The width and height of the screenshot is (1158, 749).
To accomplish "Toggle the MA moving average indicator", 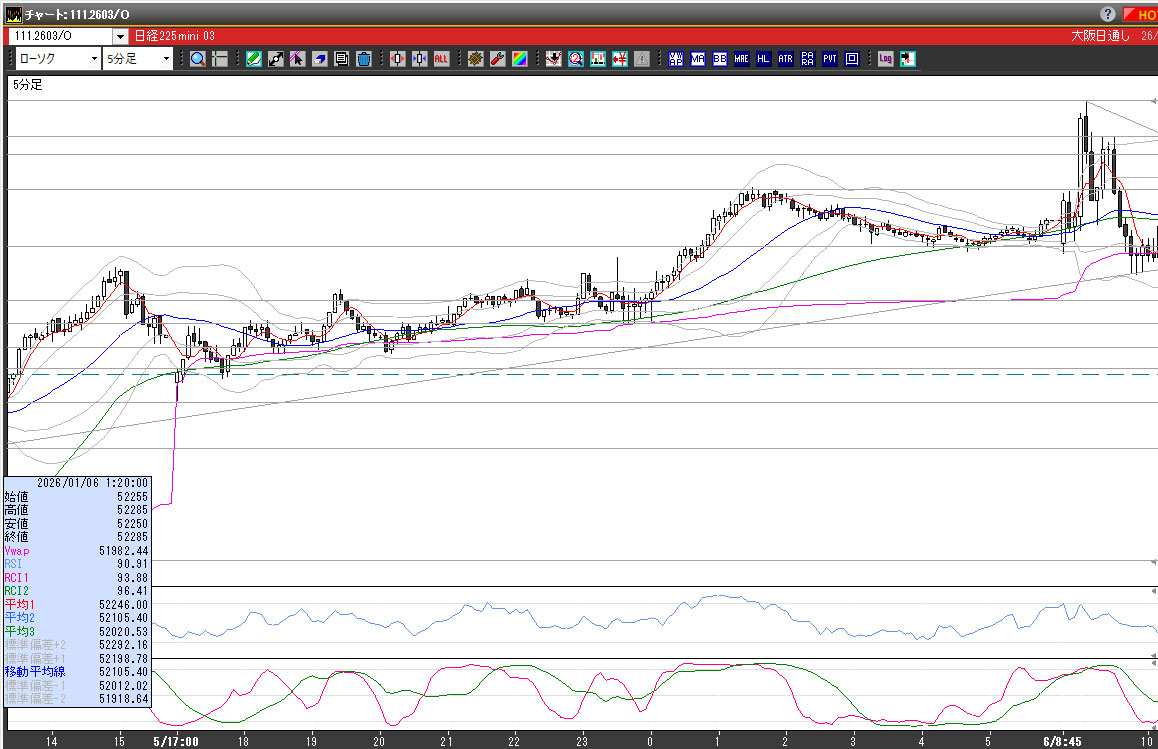I will tap(698, 59).
